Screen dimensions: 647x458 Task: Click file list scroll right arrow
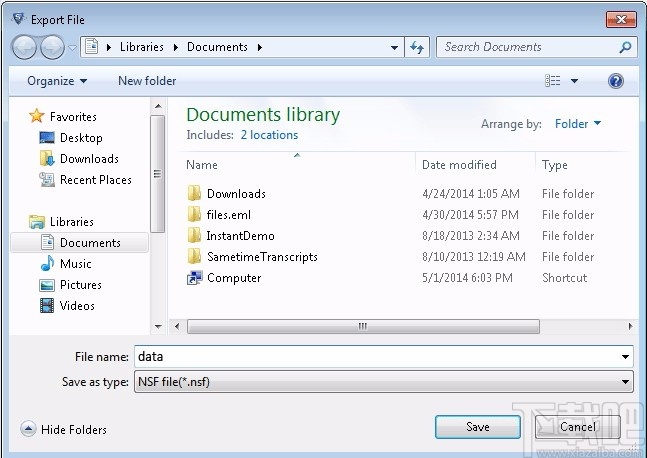[630, 326]
